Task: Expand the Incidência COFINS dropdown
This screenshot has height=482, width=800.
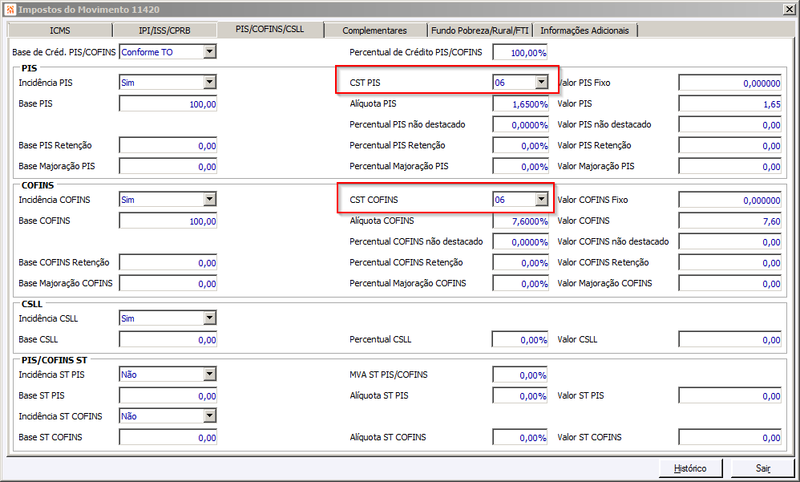Action: click(x=210, y=199)
